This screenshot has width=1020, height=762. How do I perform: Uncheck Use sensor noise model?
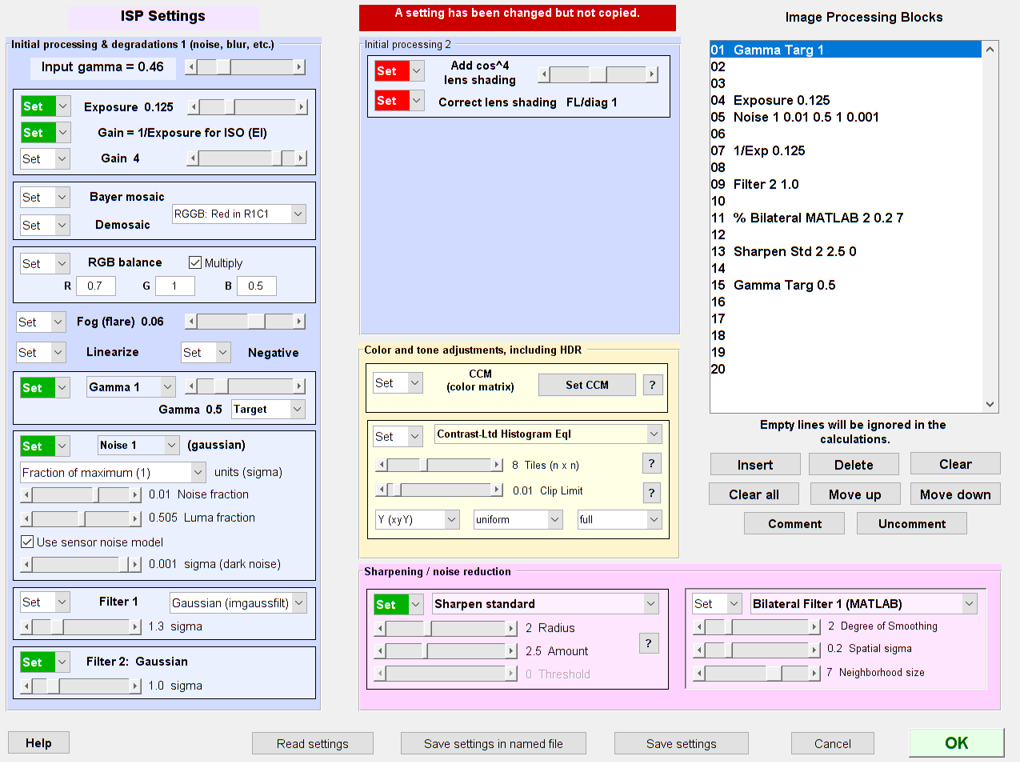[28, 541]
